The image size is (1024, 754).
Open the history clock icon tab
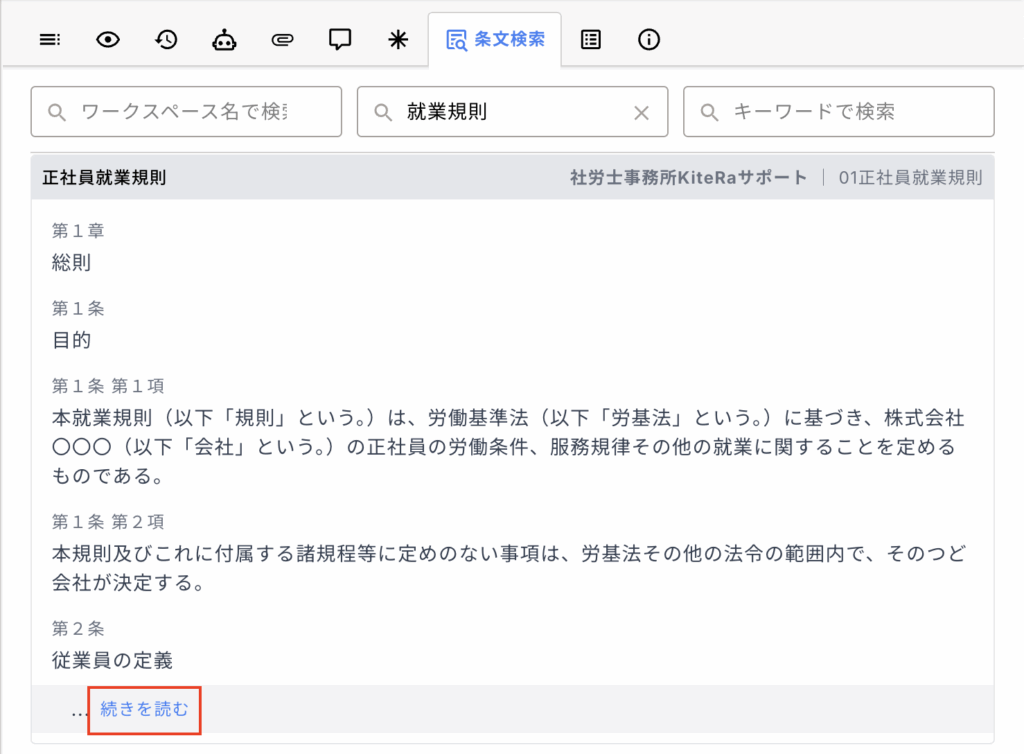click(x=166, y=40)
